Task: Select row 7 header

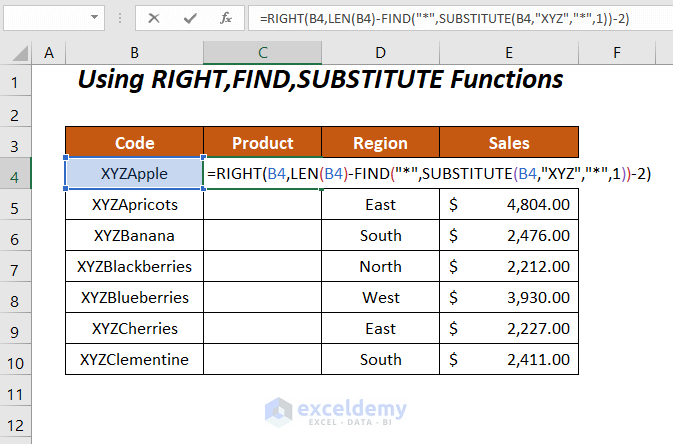Action: 17,266
